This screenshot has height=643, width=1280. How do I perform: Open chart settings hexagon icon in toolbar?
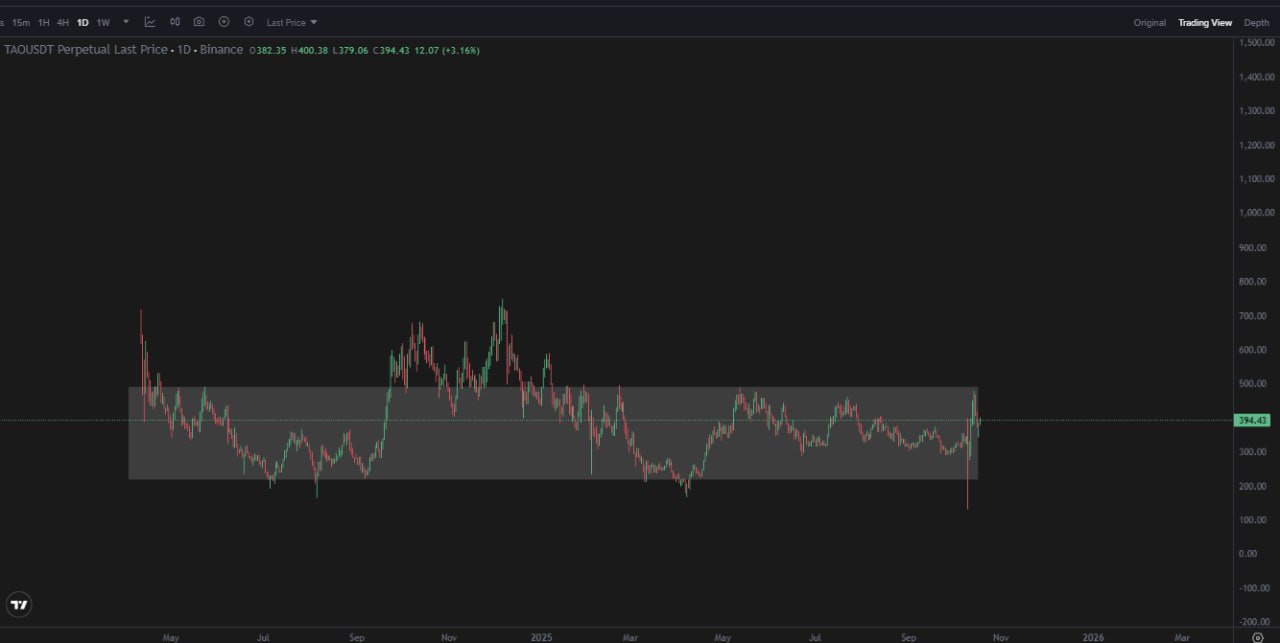point(249,22)
